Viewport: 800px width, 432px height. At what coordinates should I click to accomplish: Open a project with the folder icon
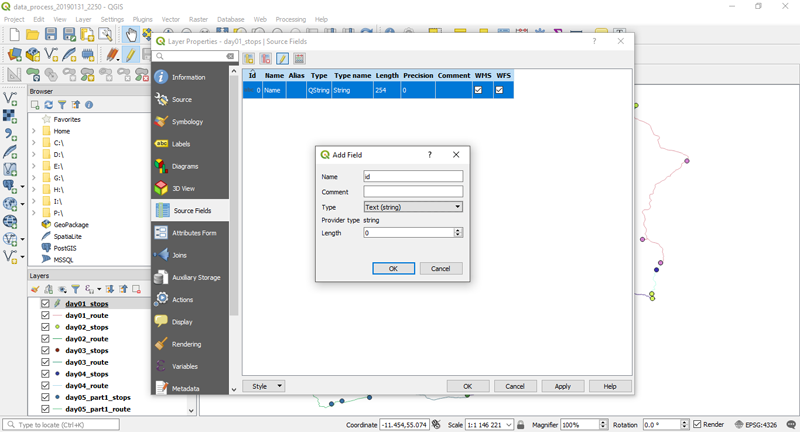pyautogui.click(x=32, y=35)
